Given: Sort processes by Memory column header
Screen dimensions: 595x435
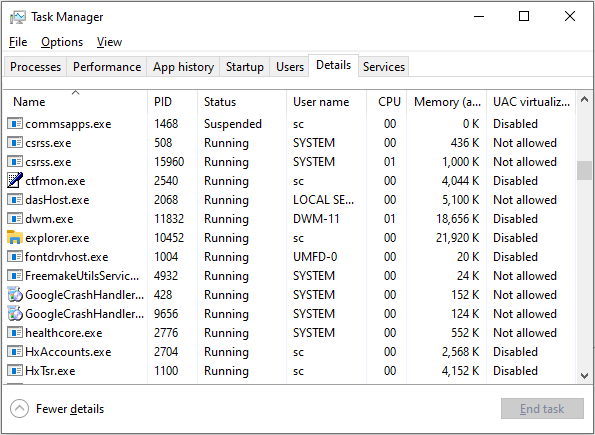Looking at the screenshot, I should 447,101.
